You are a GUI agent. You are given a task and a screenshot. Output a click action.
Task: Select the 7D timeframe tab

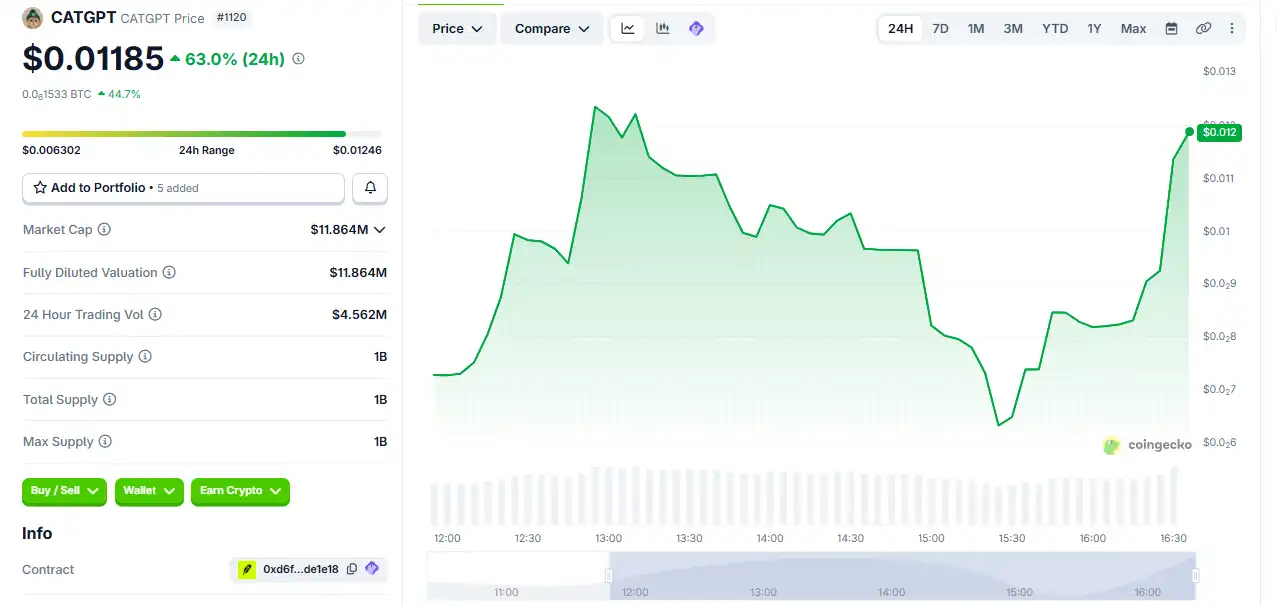pos(940,29)
